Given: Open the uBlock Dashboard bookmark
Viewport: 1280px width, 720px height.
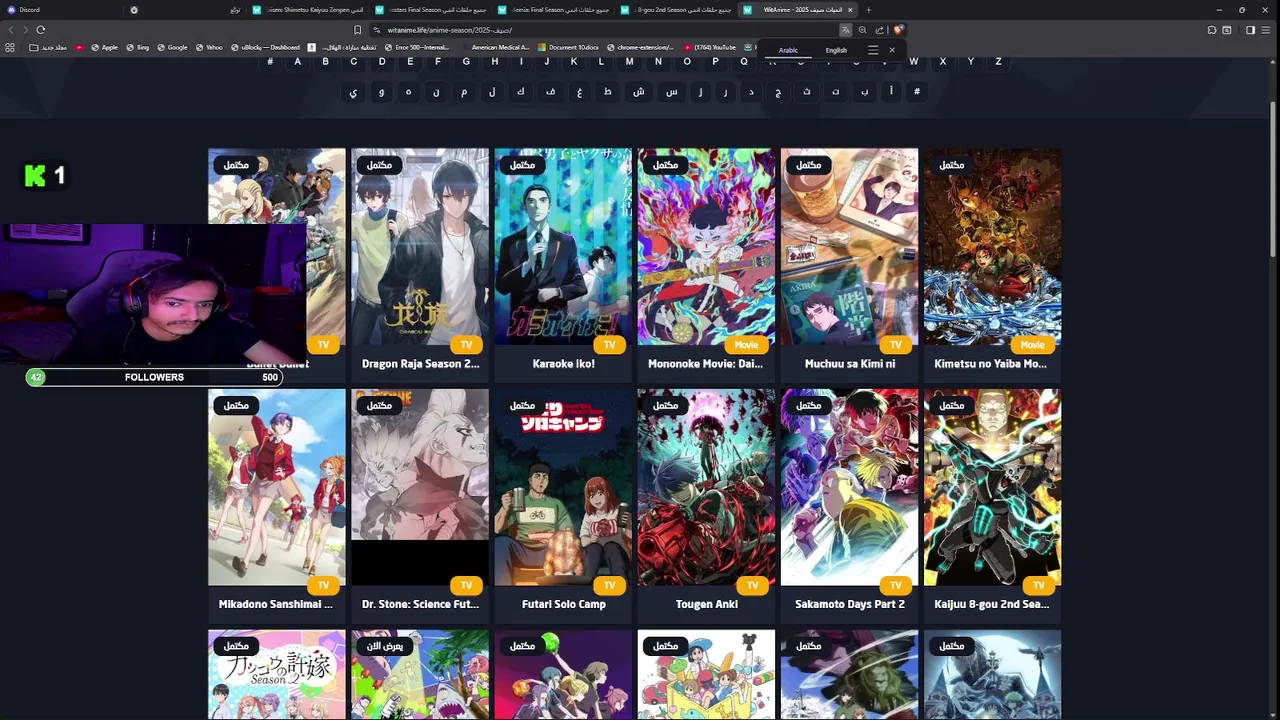Looking at the screenshot, I should (x=265, y=47).
